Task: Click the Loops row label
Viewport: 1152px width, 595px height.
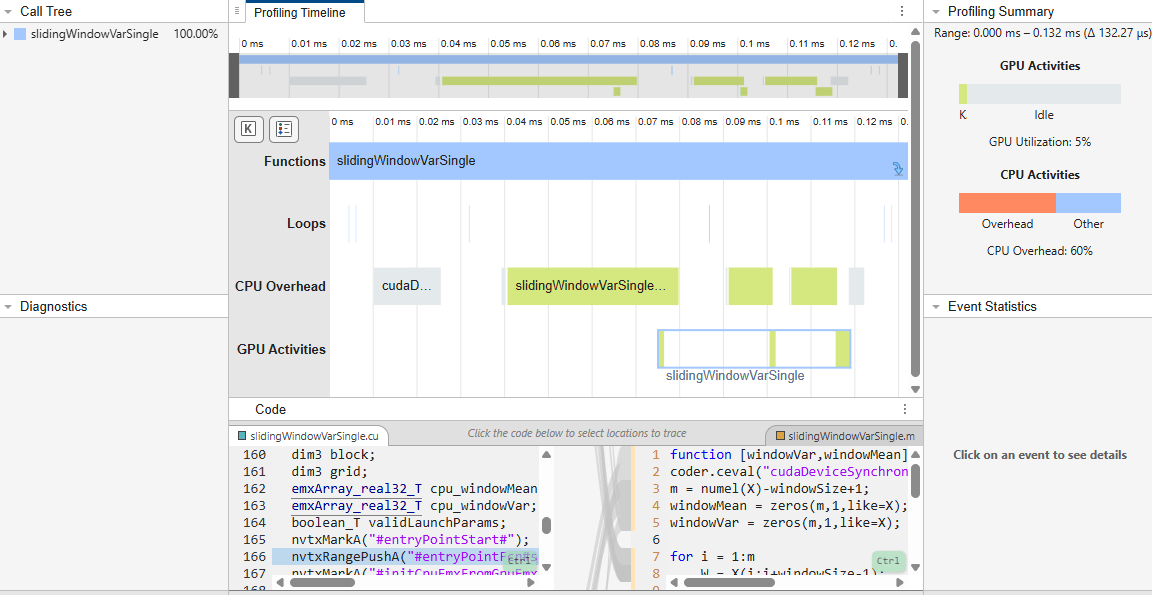Action: 306,223
